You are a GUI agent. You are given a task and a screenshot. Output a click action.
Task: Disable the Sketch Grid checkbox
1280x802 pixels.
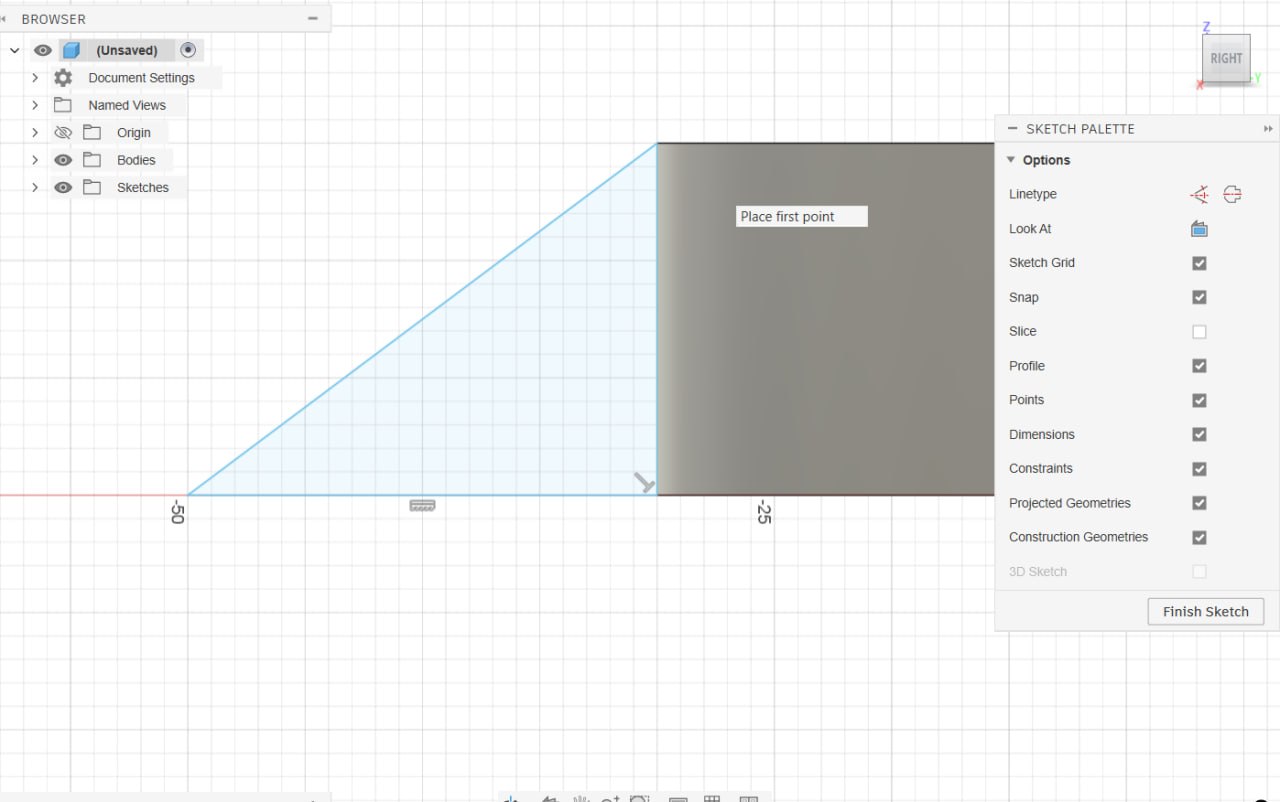point(1199,263)
